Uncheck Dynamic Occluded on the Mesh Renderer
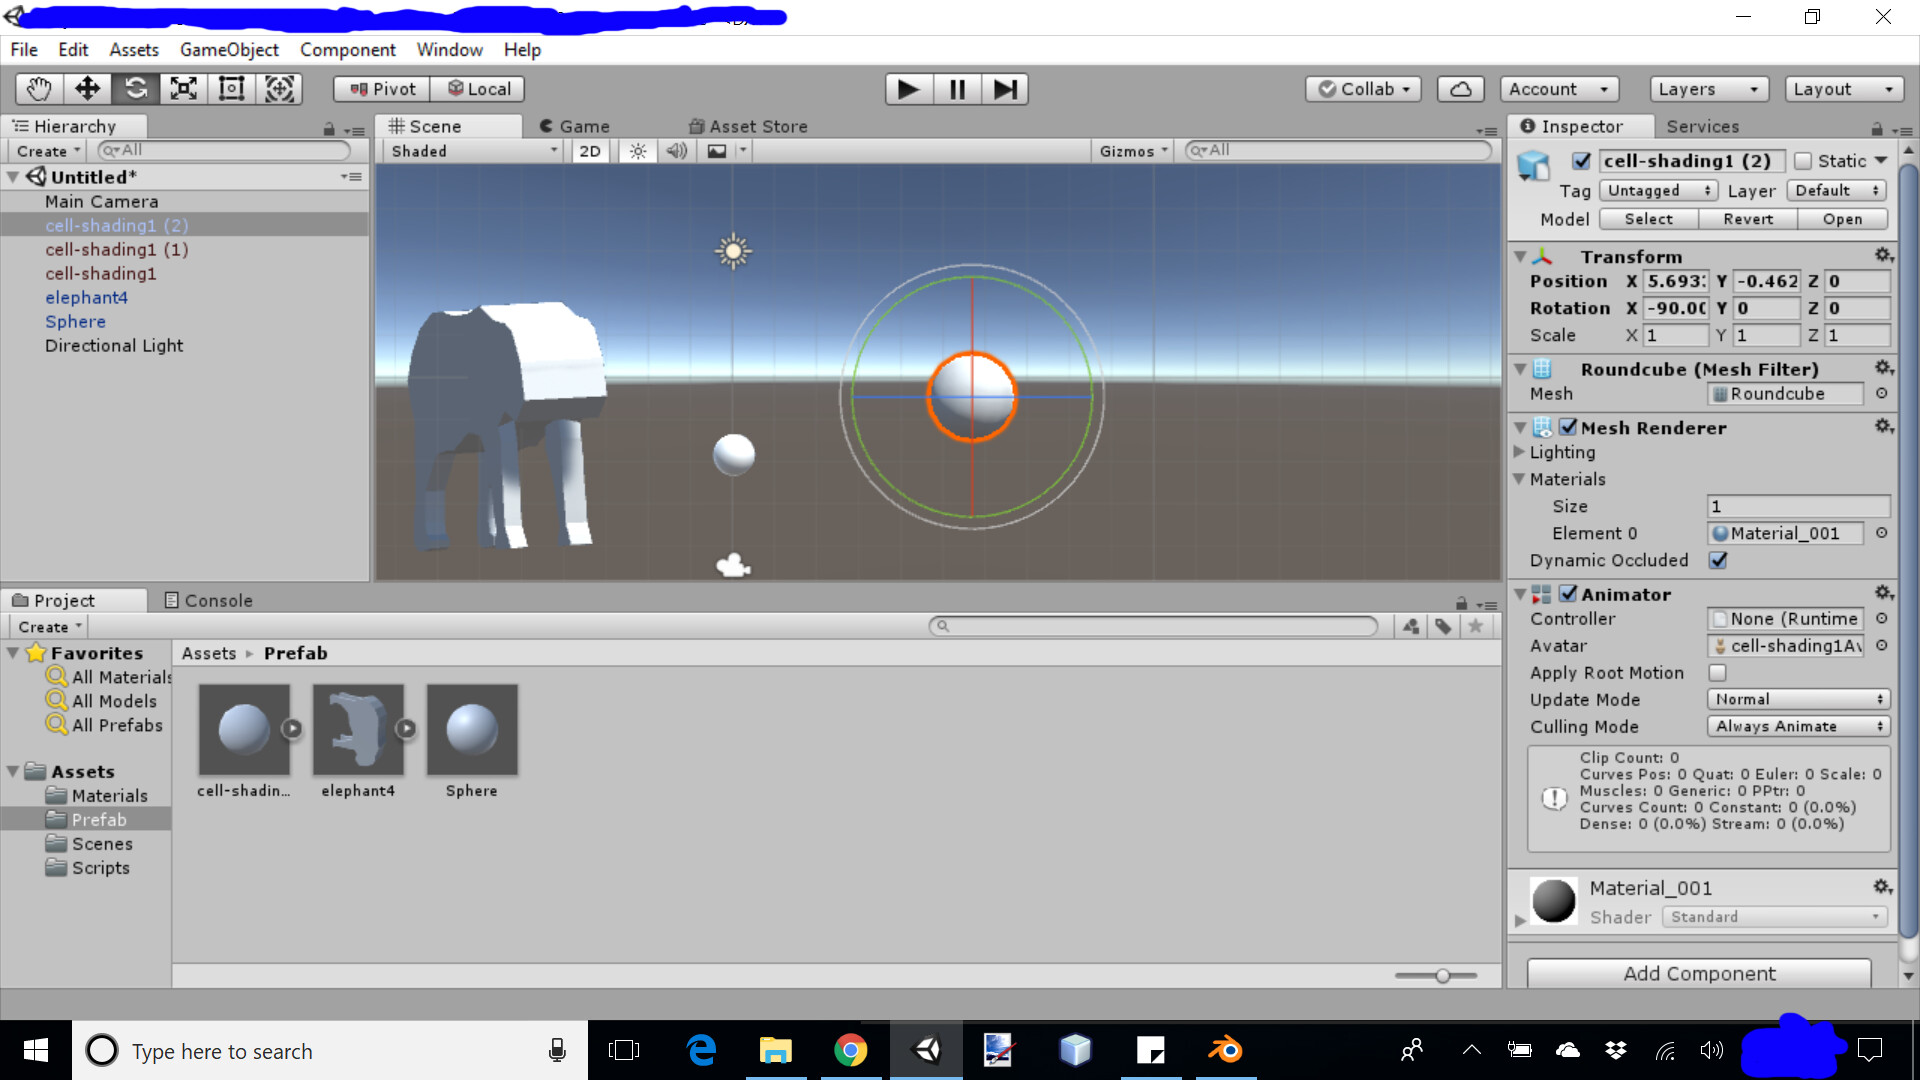Image resolution: width=1920 pixels, height=1080 pixels. pyautogui.click(x=1719, y=561)
